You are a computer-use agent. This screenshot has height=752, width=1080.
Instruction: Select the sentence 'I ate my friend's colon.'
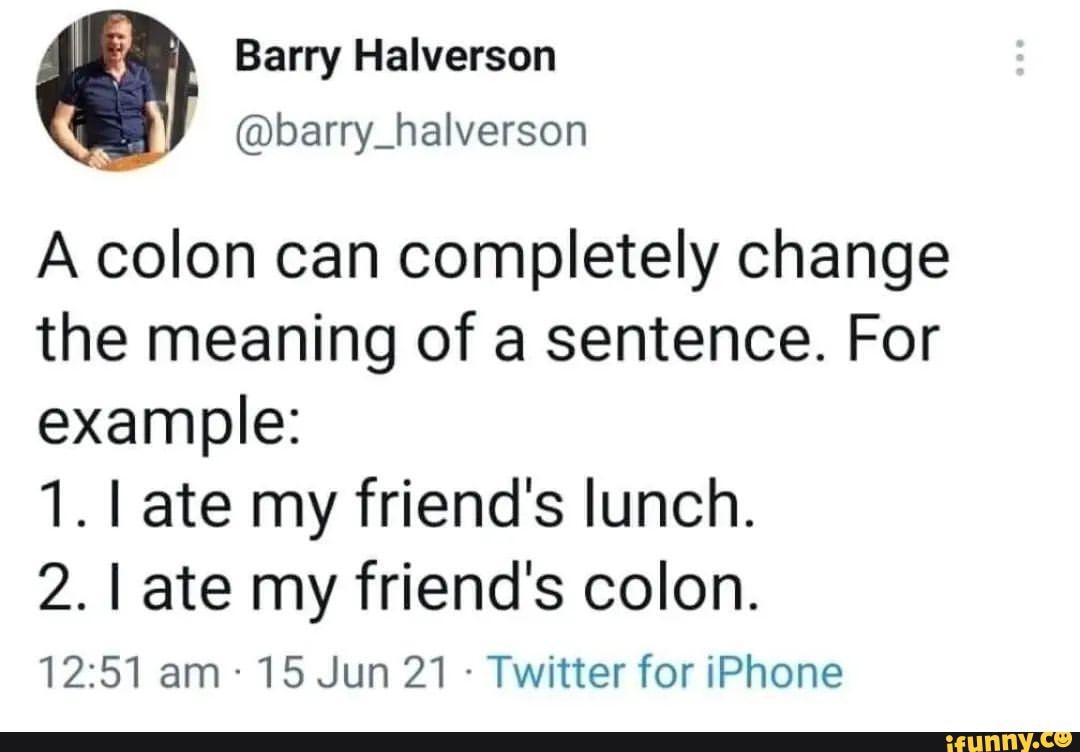click(x=447, y=587)
